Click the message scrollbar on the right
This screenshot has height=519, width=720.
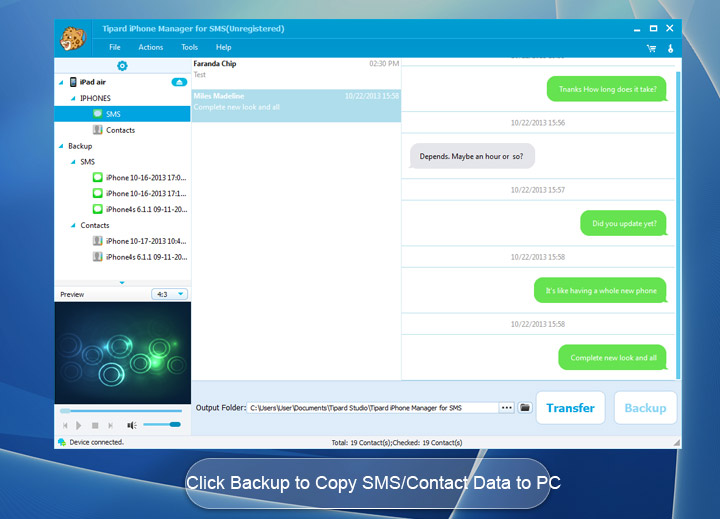(678, 225)
